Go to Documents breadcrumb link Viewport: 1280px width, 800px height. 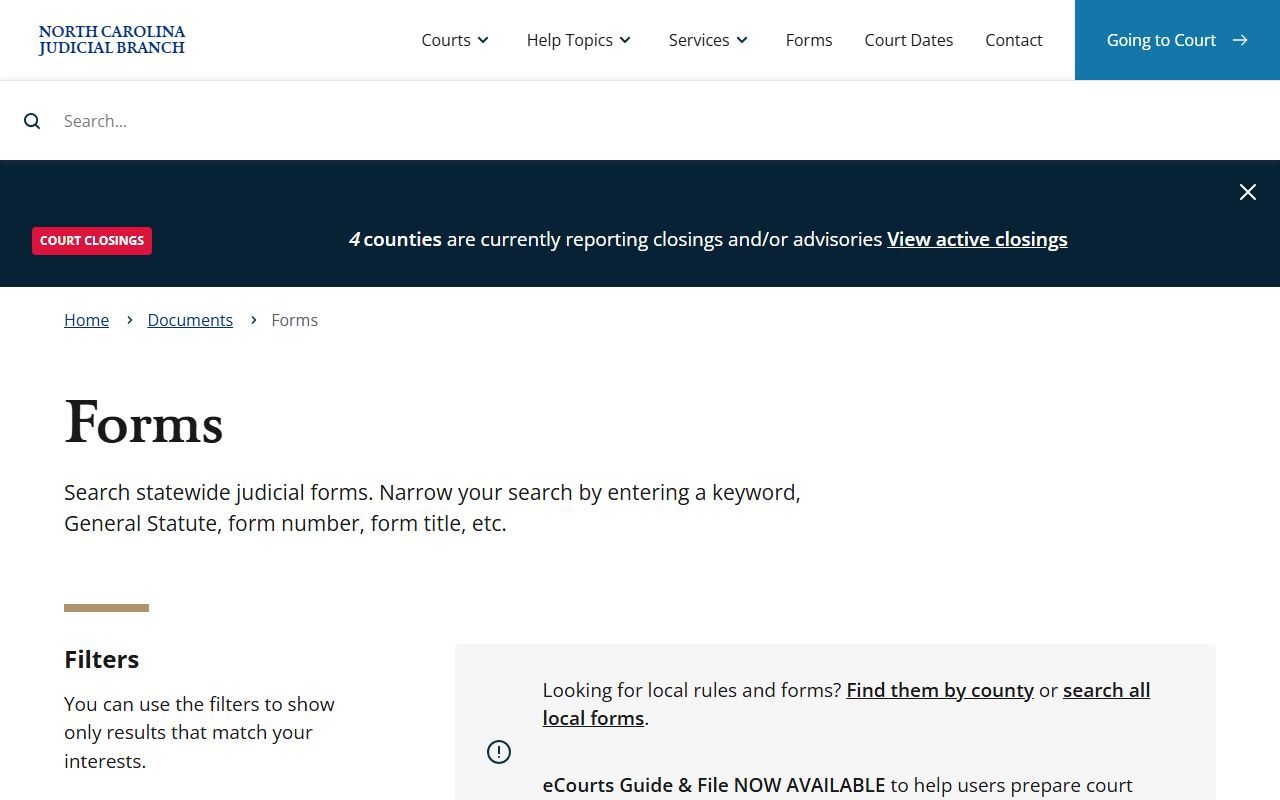190,320
